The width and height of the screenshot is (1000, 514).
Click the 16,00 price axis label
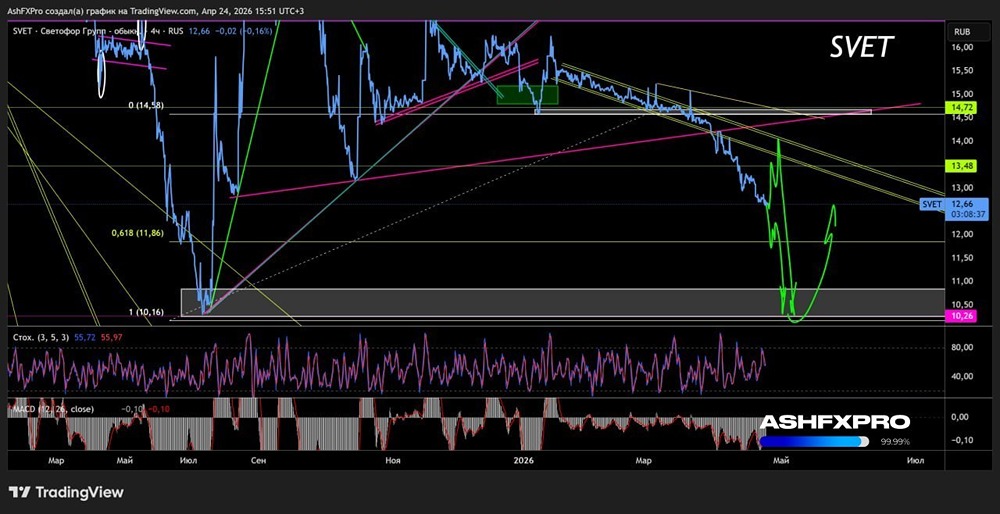pyautogui.click(x=962, y=47)
